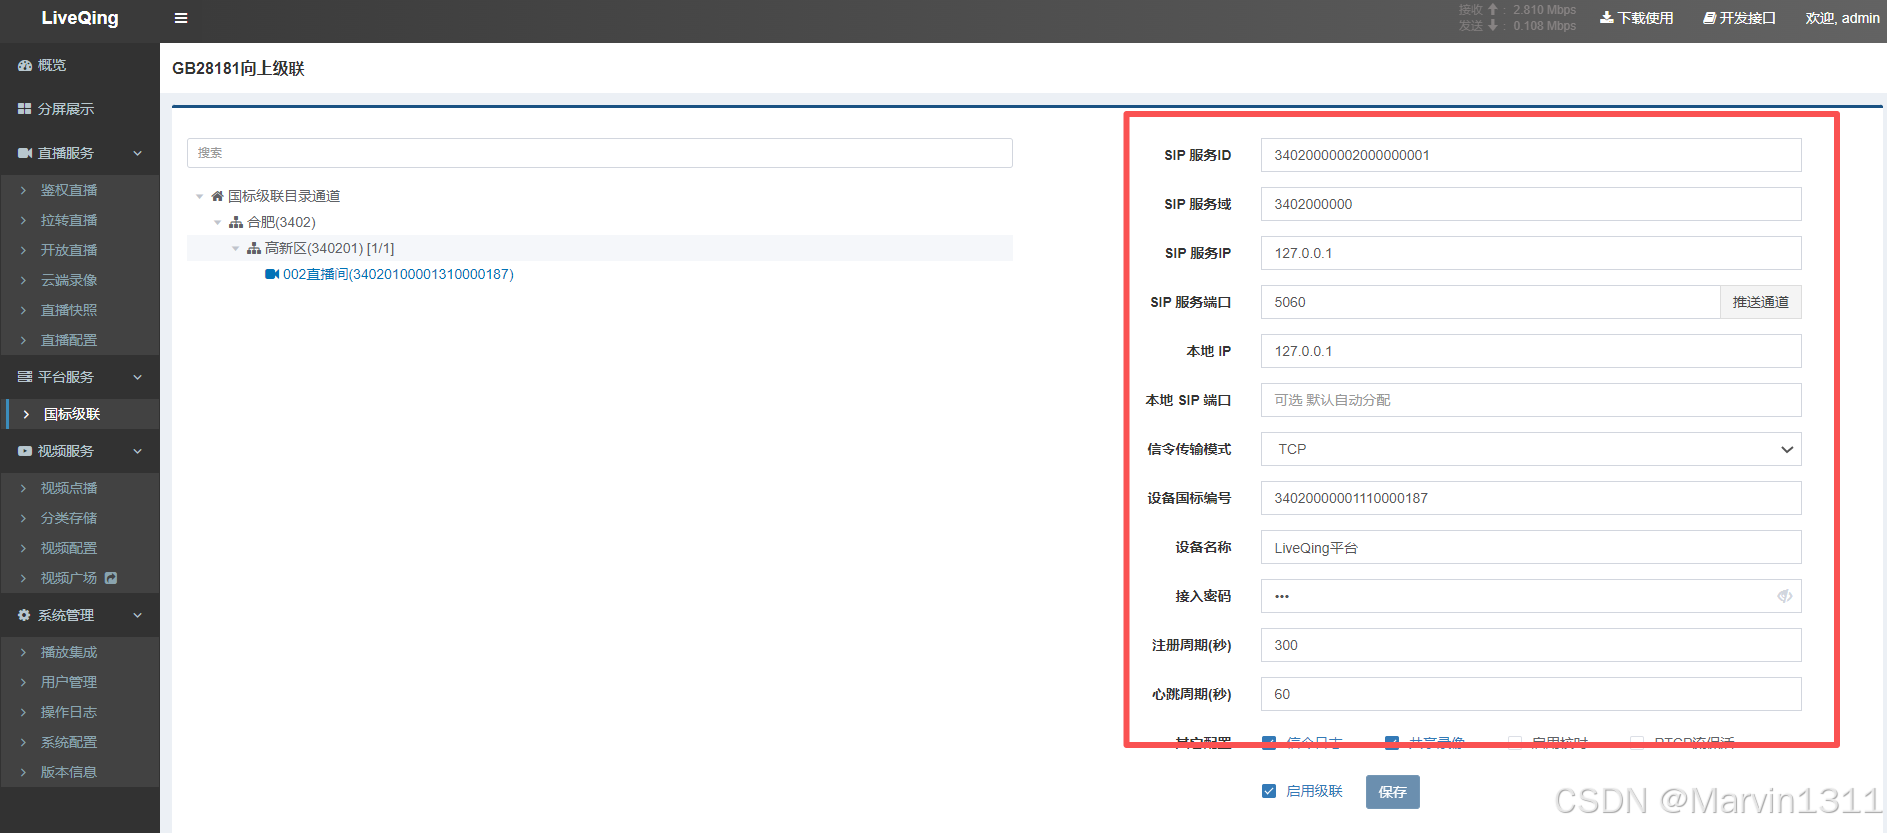
Task: Click the 搜索 search box
Action: [x=600, y=153]
